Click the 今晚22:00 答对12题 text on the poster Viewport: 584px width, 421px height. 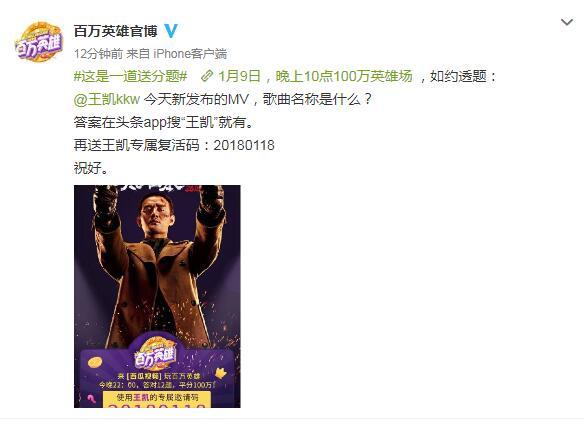[x=157, y=384]
